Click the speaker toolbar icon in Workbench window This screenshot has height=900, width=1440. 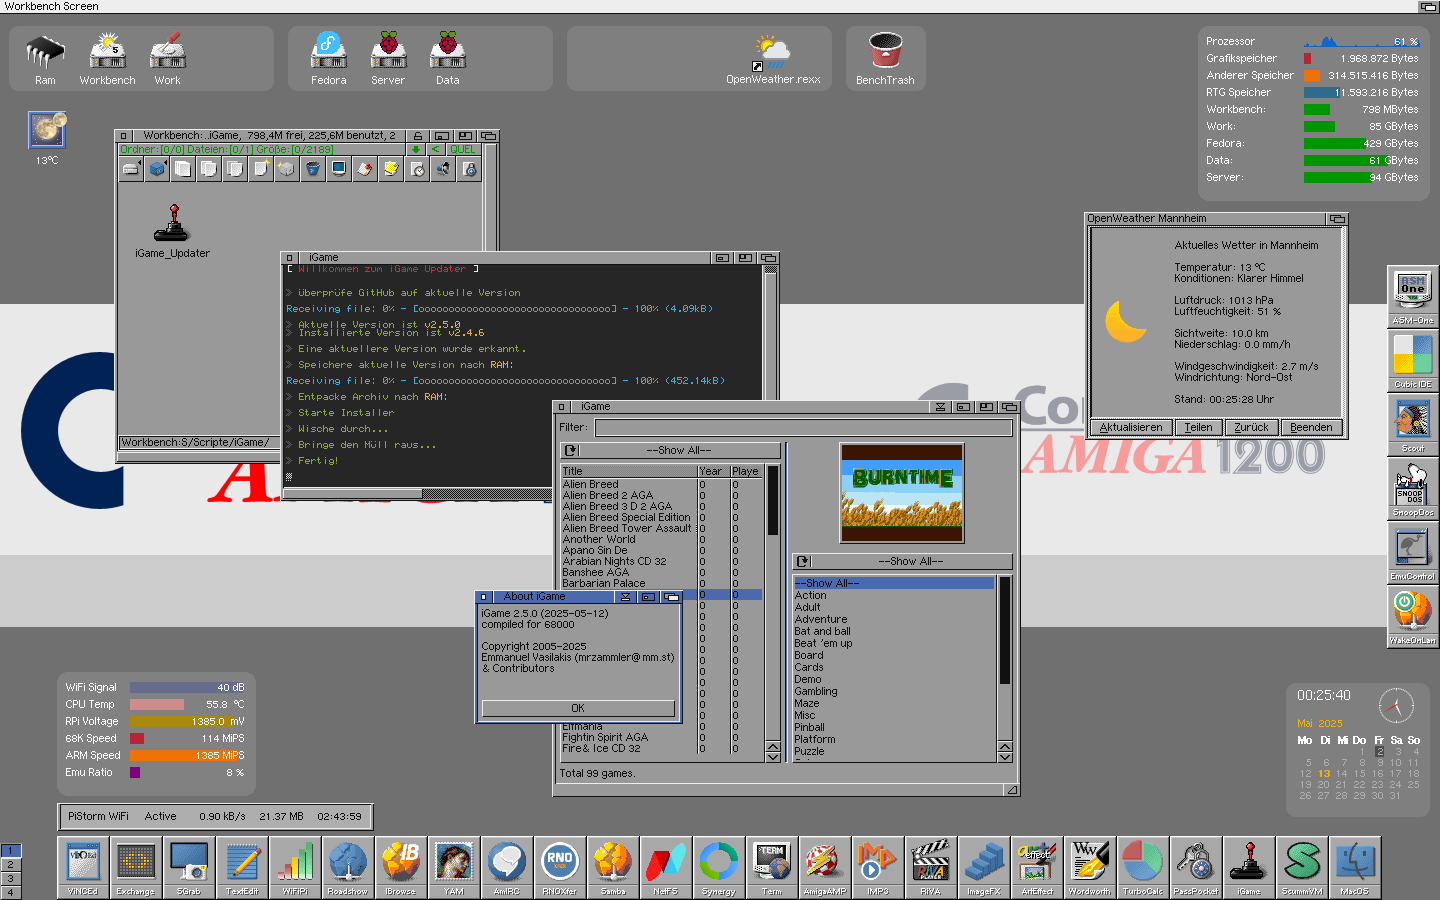click(x=443, y=169)
